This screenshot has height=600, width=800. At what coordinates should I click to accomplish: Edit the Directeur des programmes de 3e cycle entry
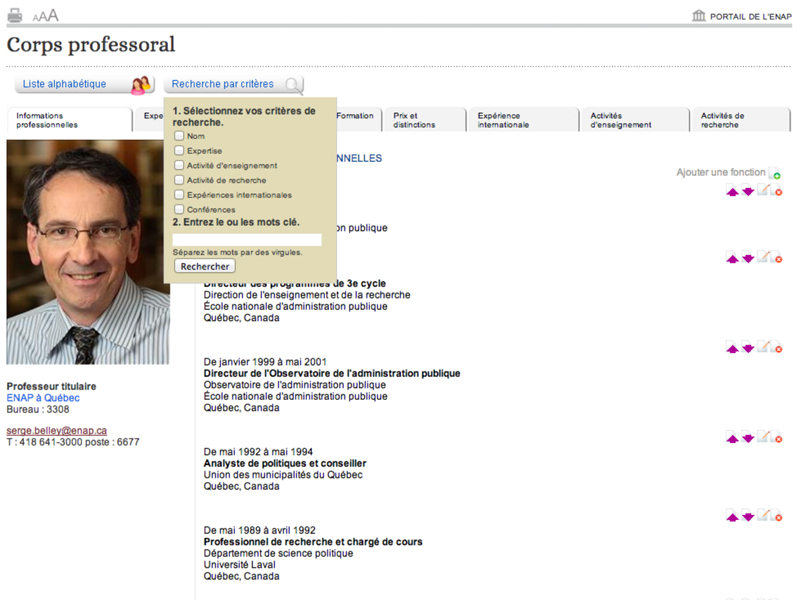763,257
